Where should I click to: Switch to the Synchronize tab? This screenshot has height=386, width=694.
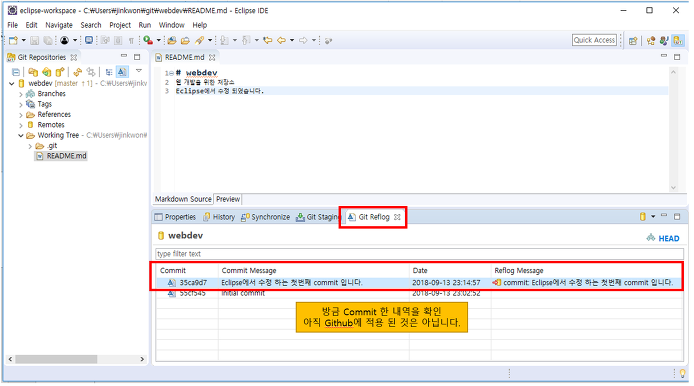(266, 217)
